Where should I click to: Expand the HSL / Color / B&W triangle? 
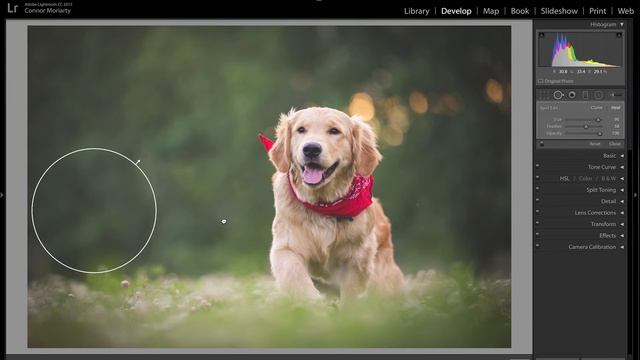[x=622, y=179]
